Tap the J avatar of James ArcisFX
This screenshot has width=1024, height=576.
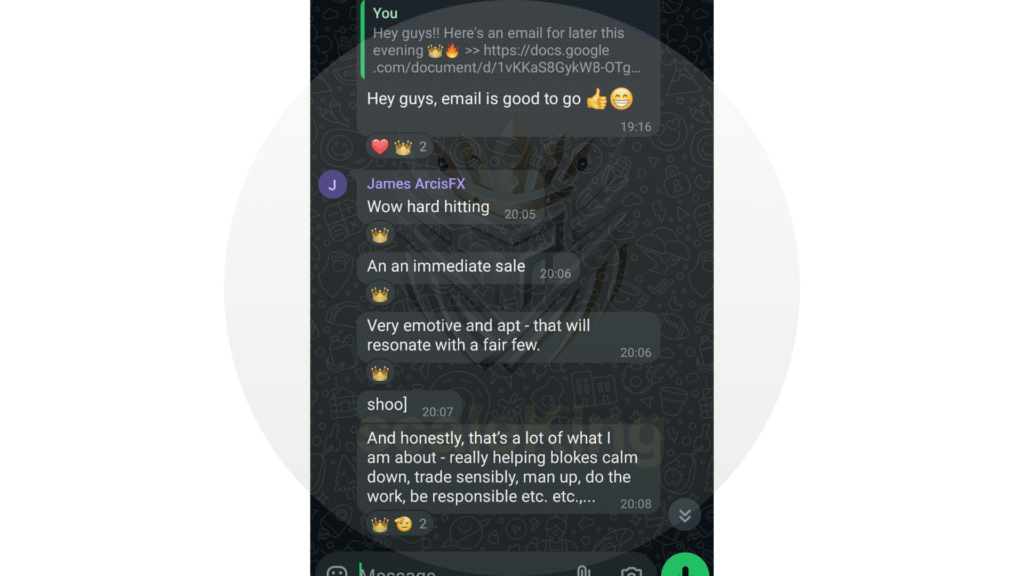tap(332, 185)
